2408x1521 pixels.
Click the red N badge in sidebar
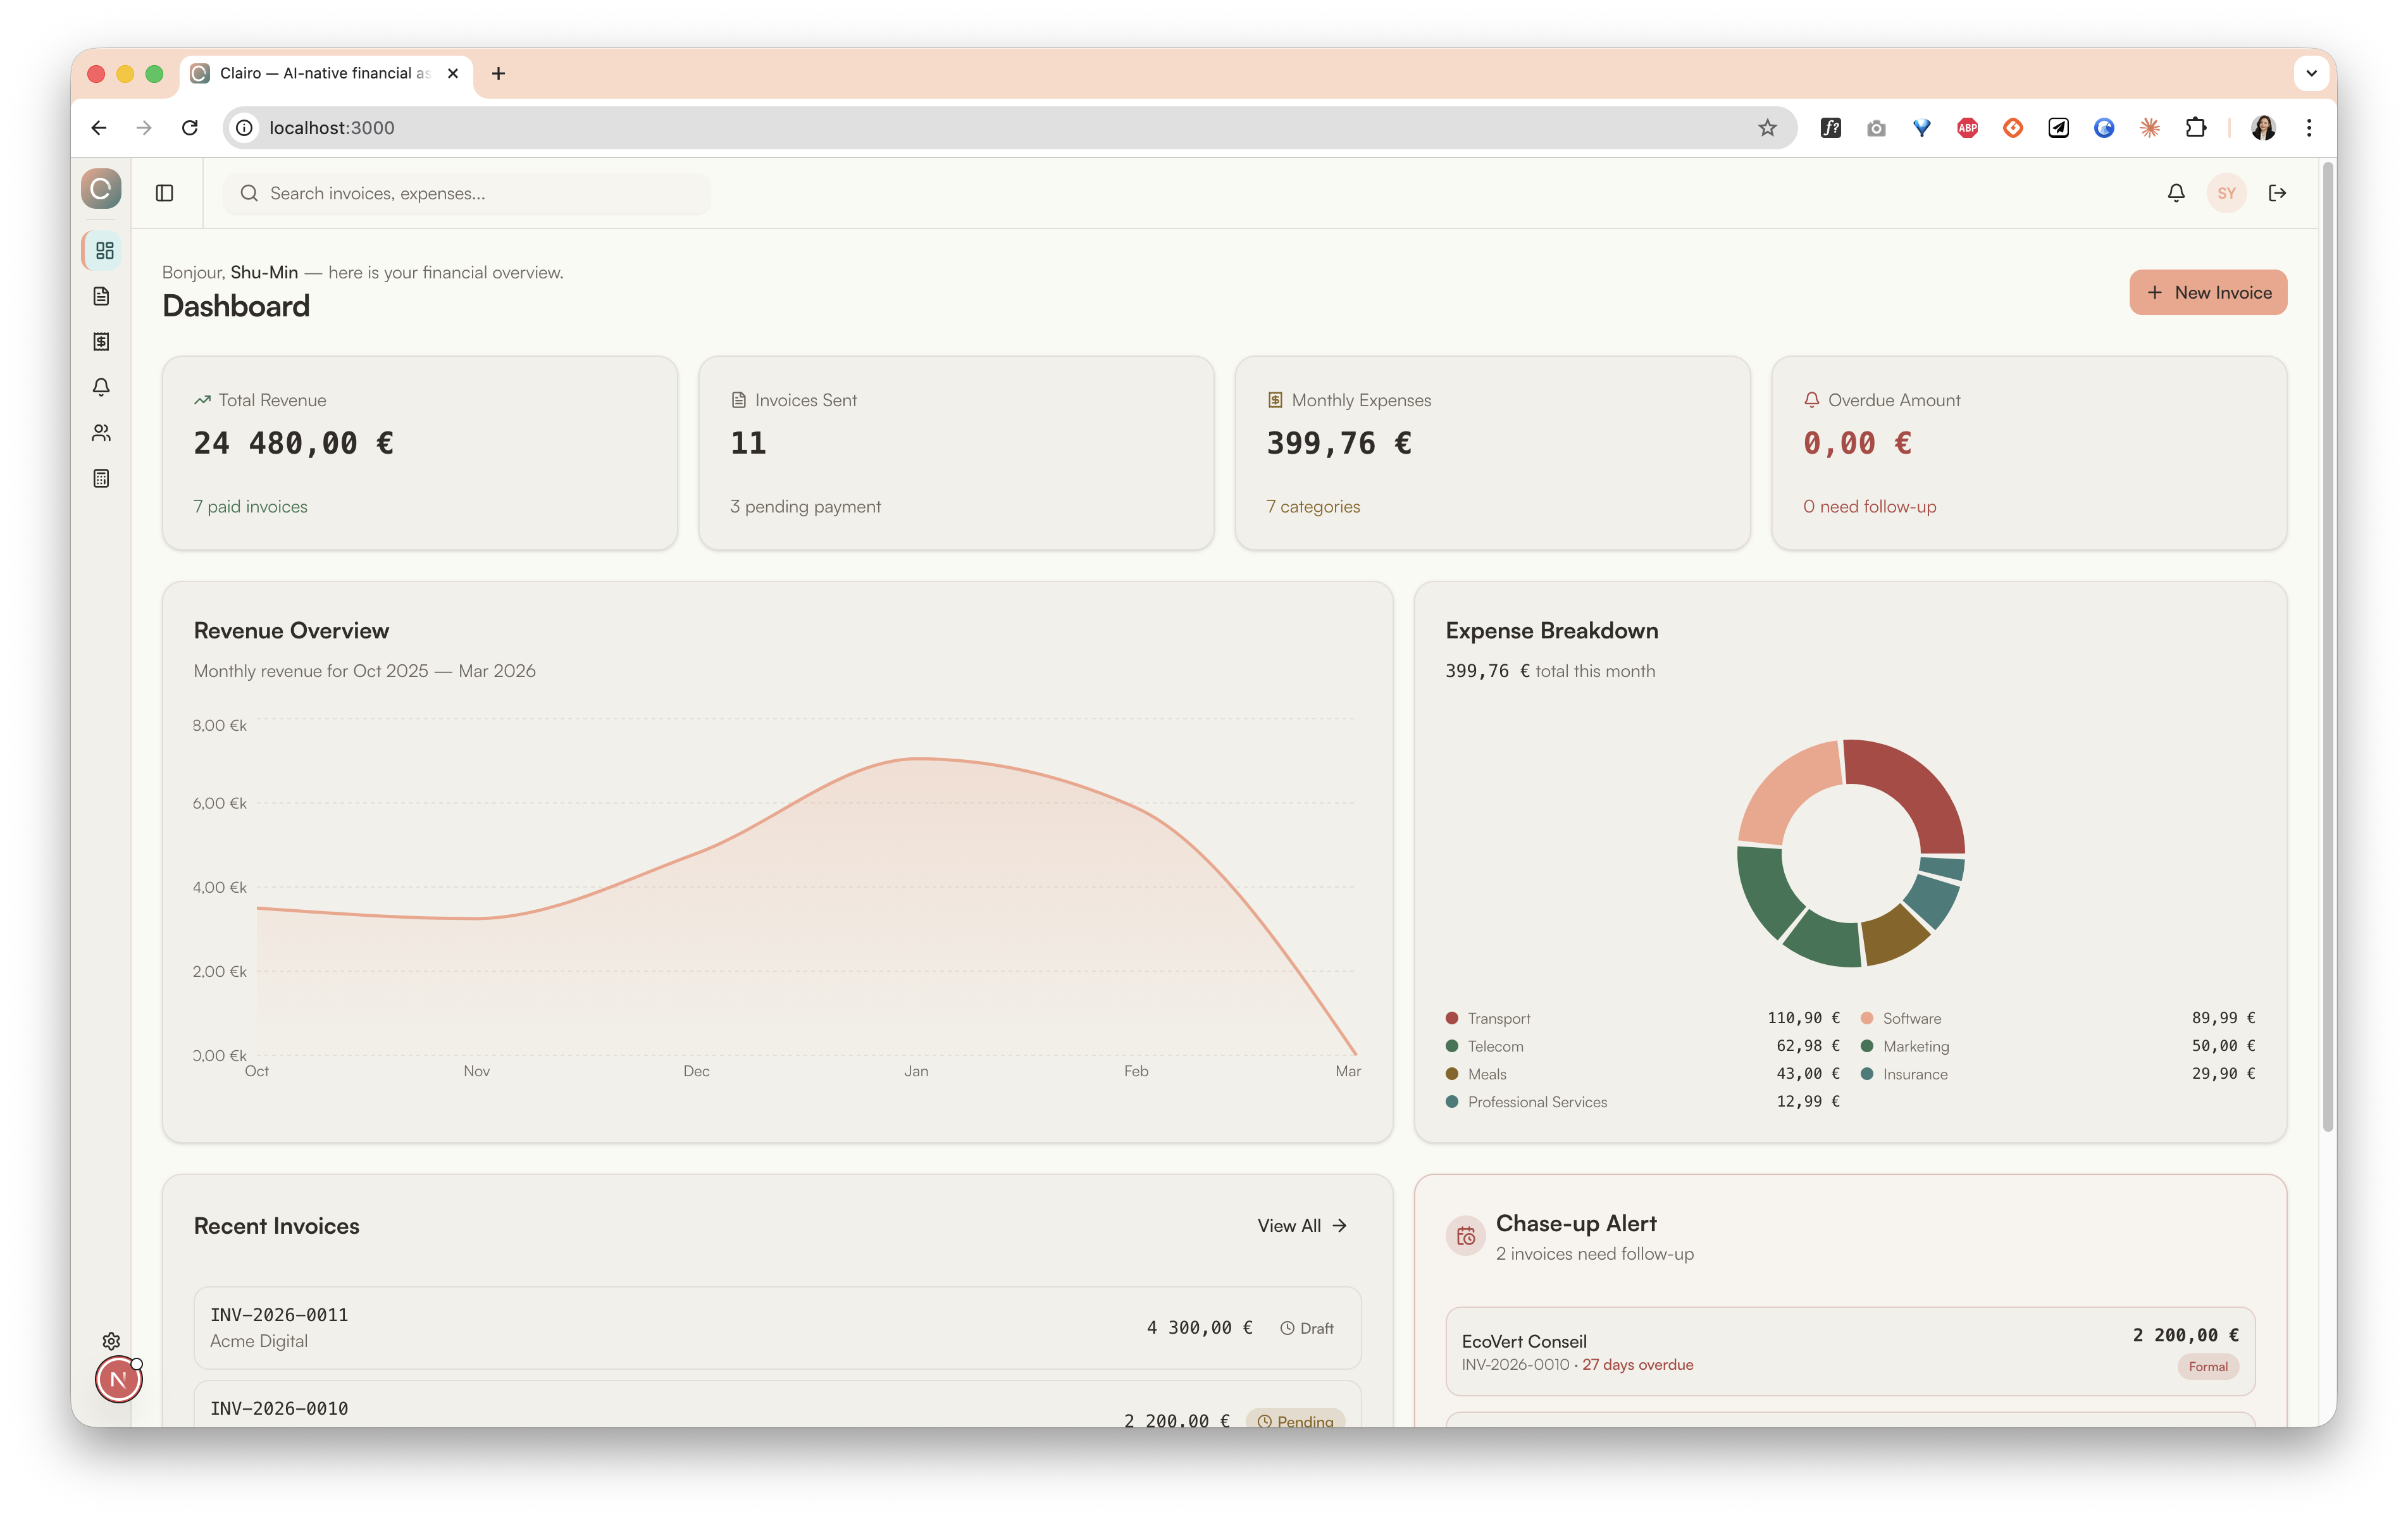click(x=119, y=1380)
